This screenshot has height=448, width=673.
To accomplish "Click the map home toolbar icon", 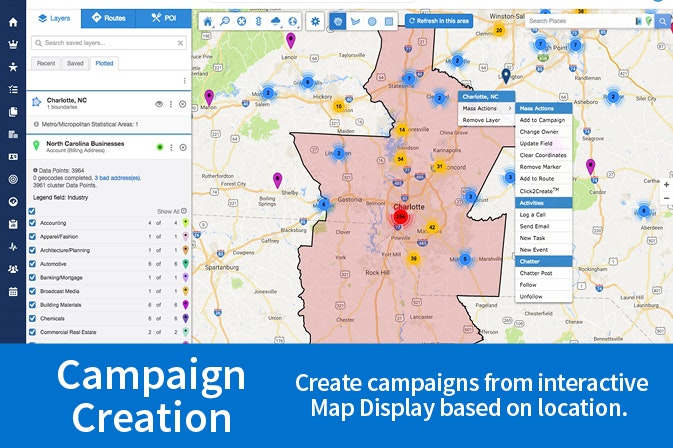I will click(x=208, y=21).
